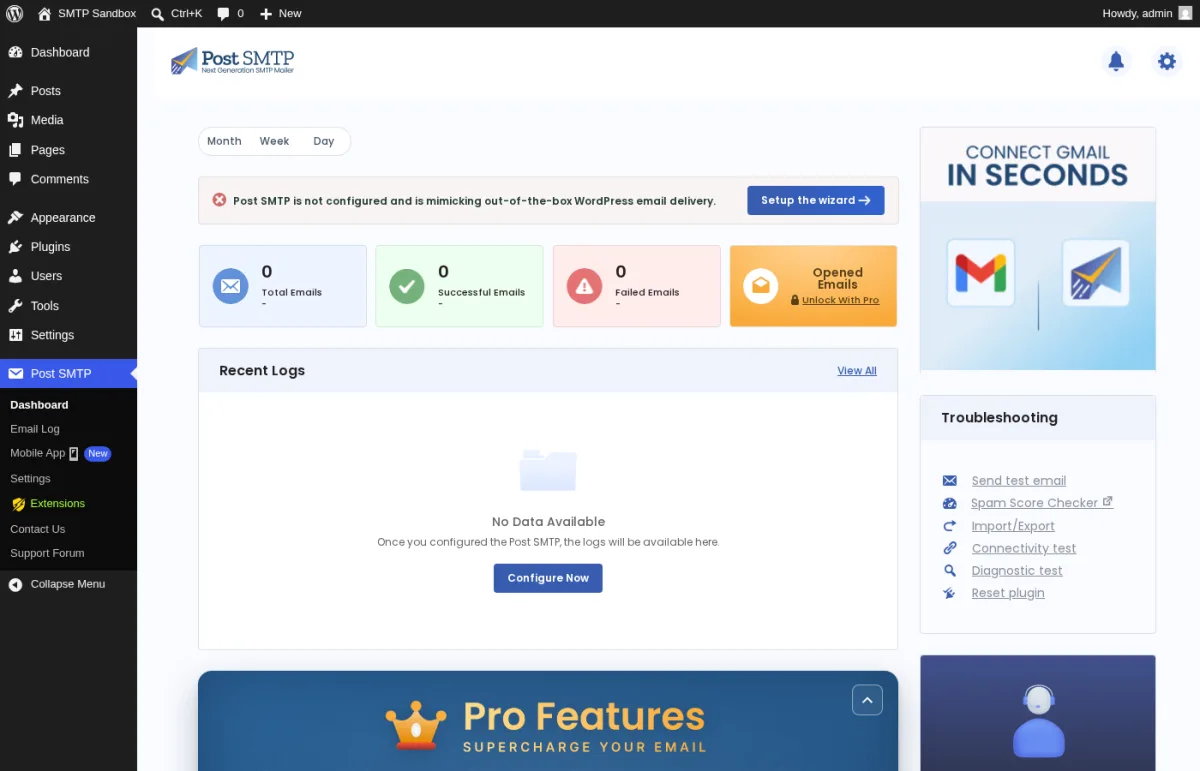Open the settings gear icon in header
This screenshot has width=1200, height=771.
(1166, 61)
